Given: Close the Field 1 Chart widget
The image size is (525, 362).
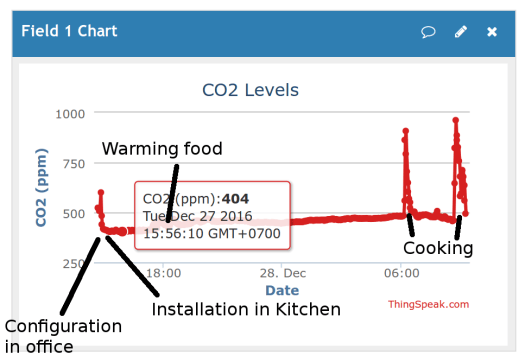Looking at the screenshot, I should pyautogui.click(x=492, y=32).
